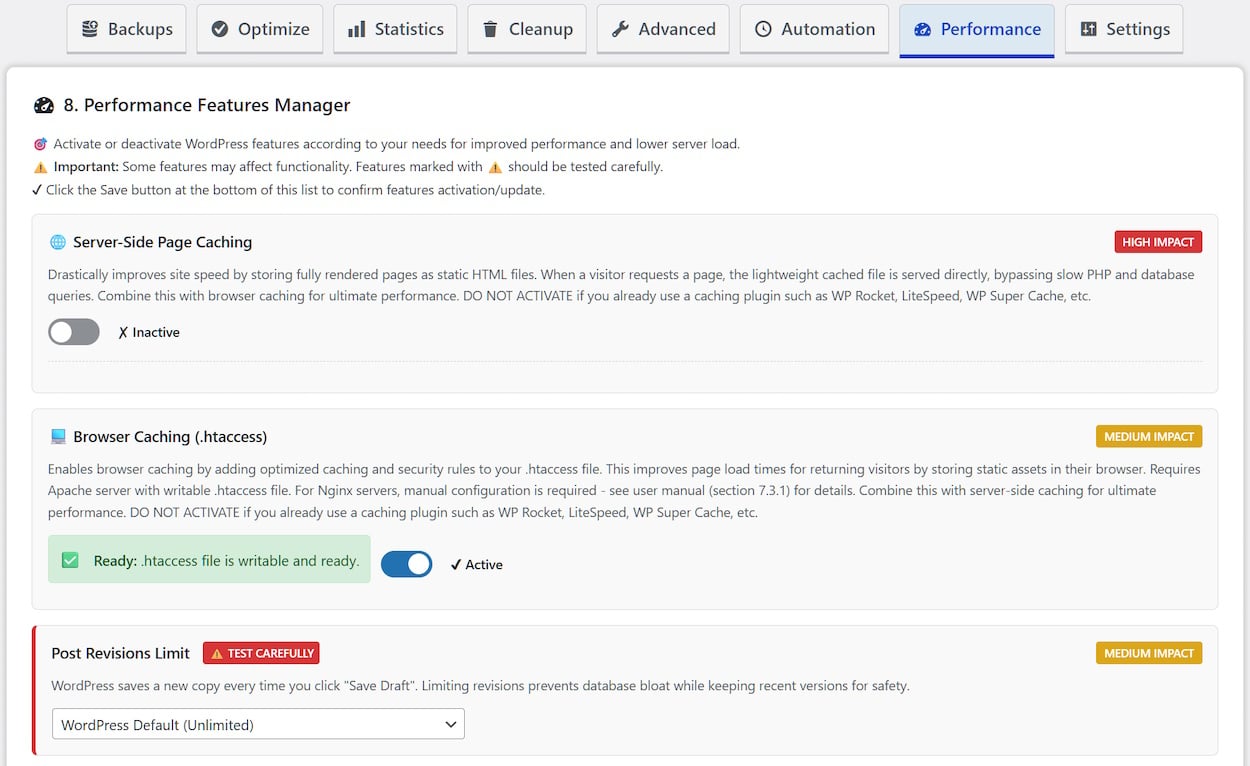
Task: Click the Automation clock icon
Action: 763,29
